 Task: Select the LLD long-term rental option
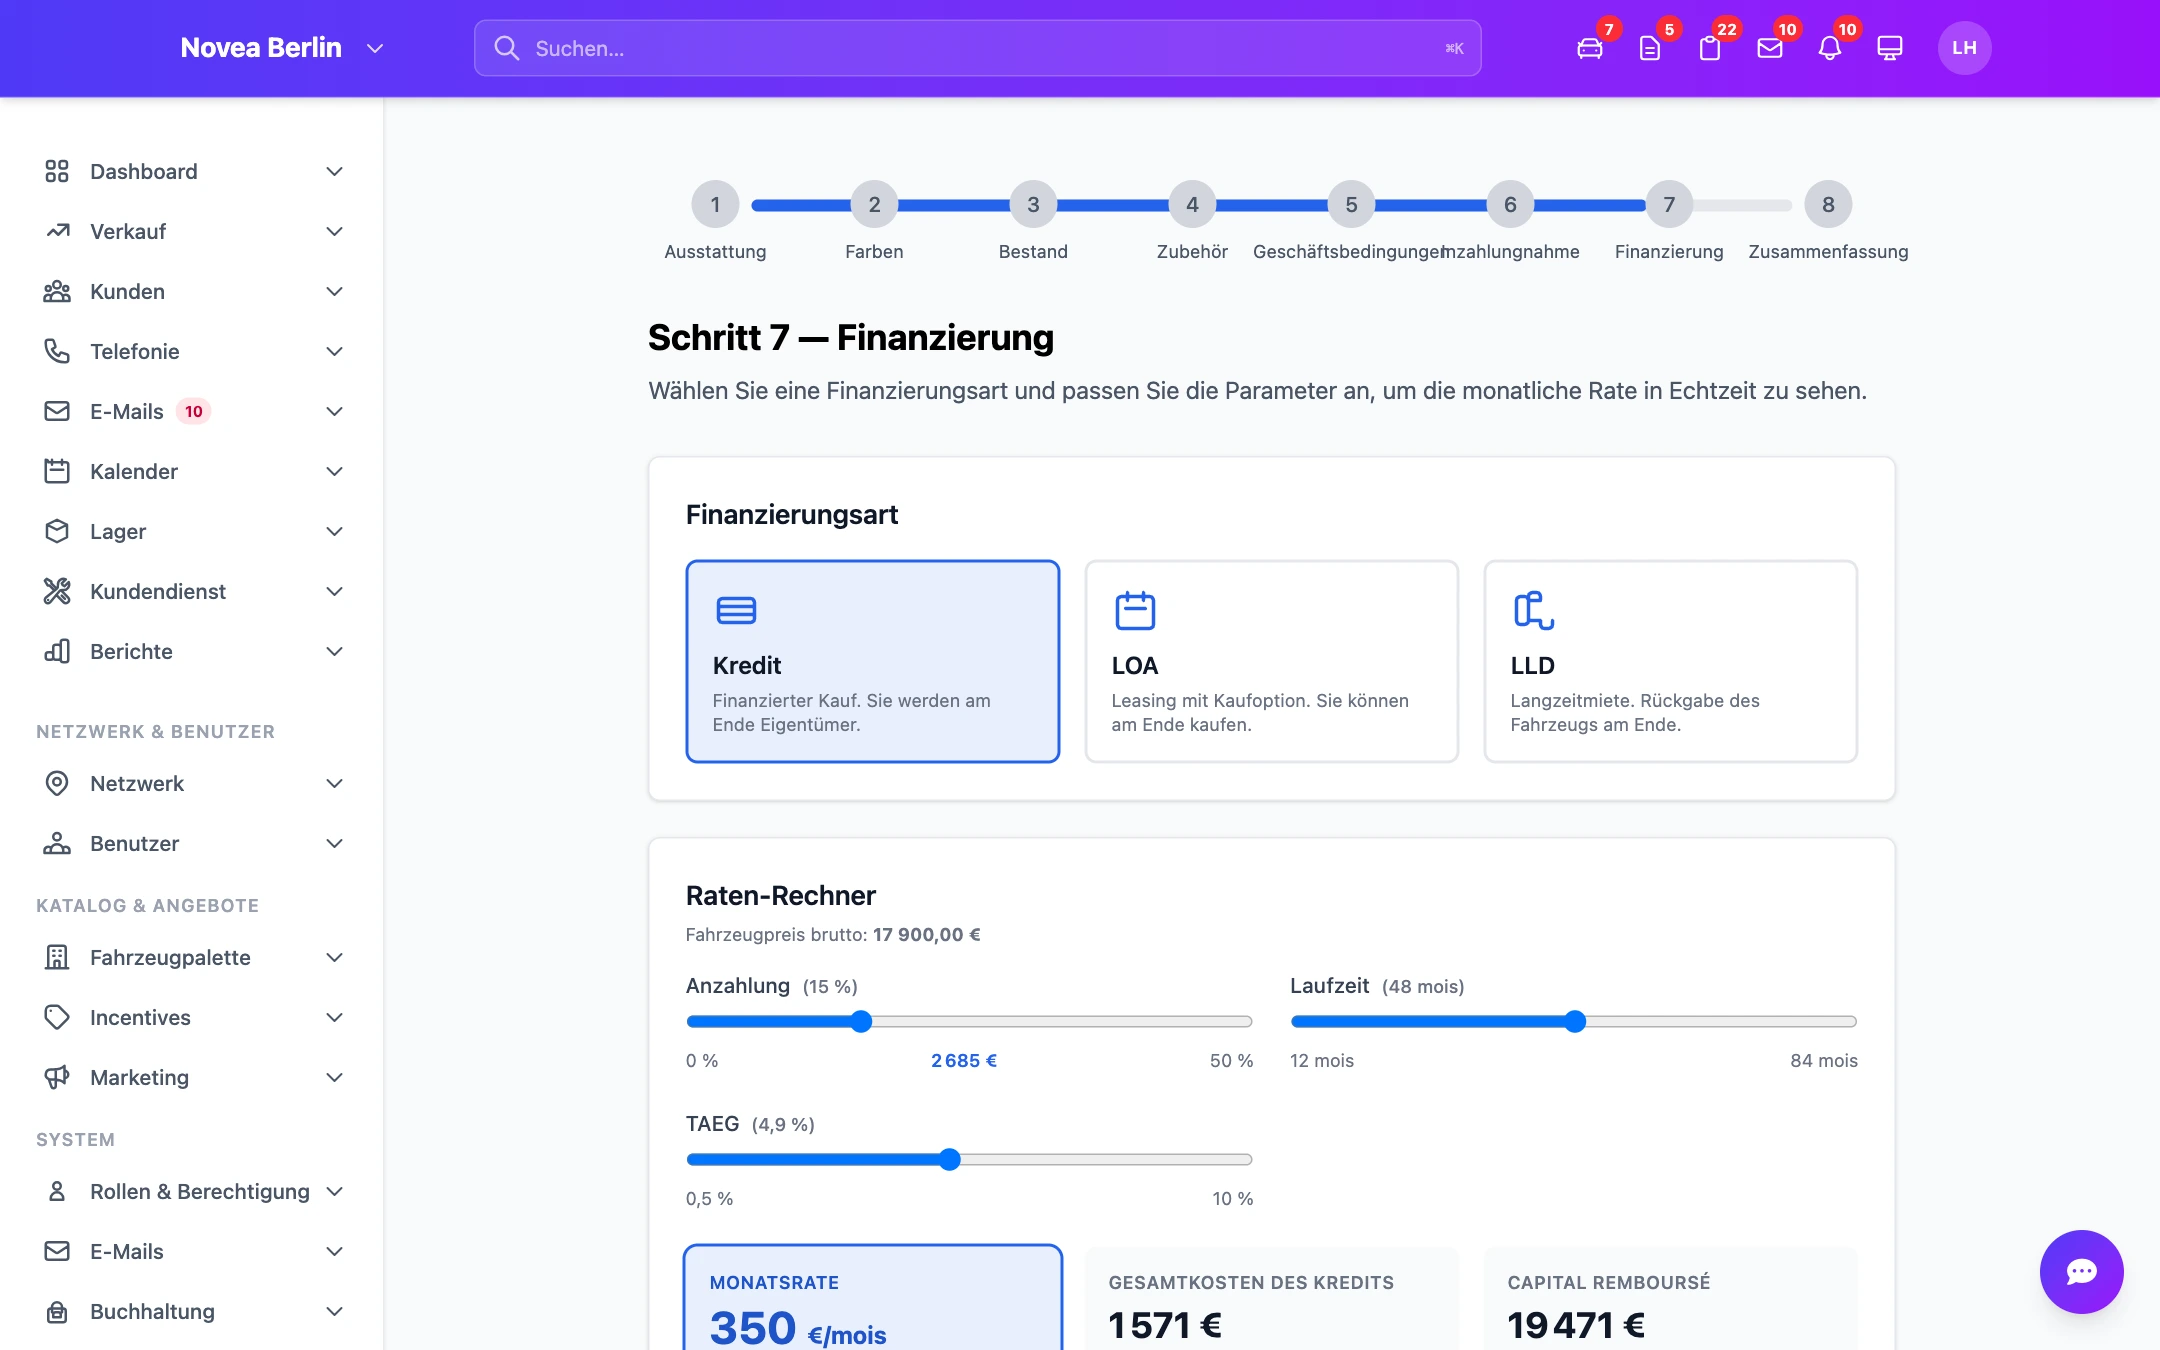(1670, 661)
